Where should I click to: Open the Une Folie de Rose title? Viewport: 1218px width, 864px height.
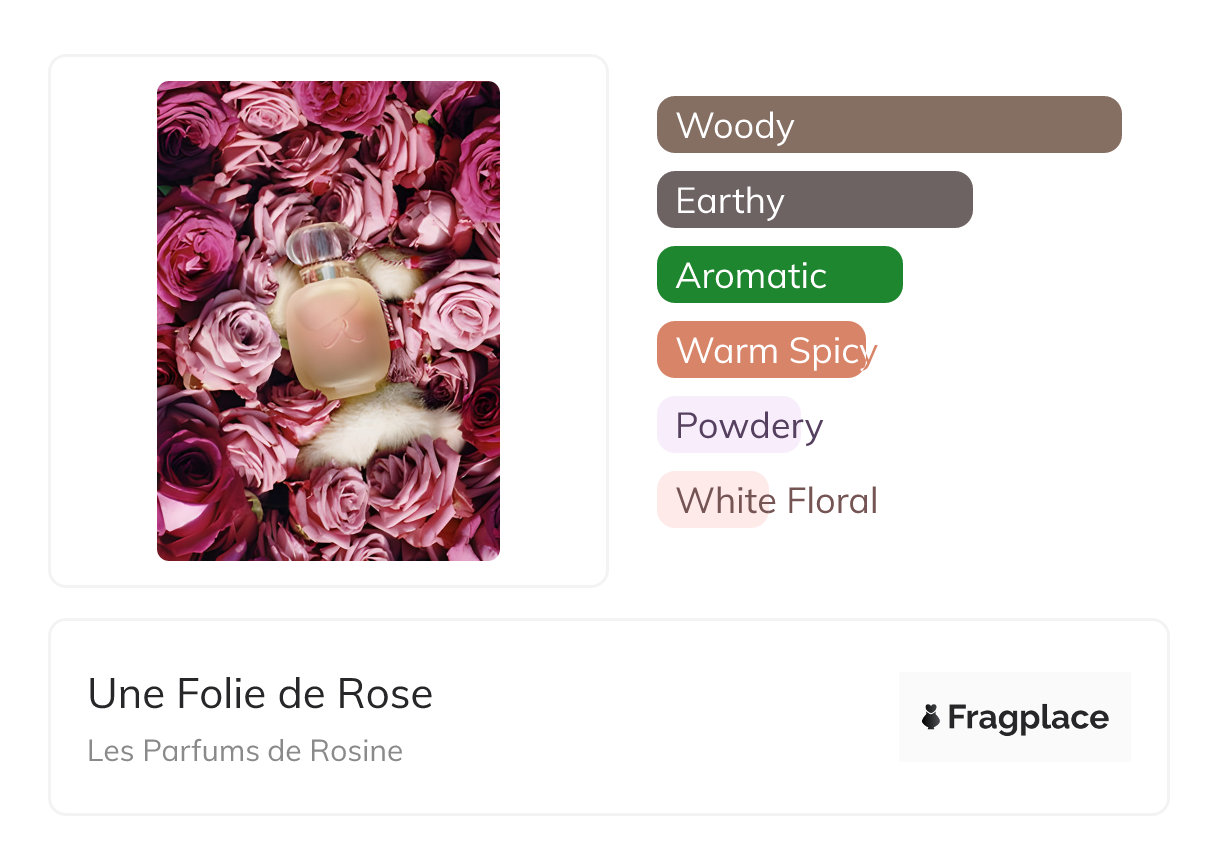point(260,694)
